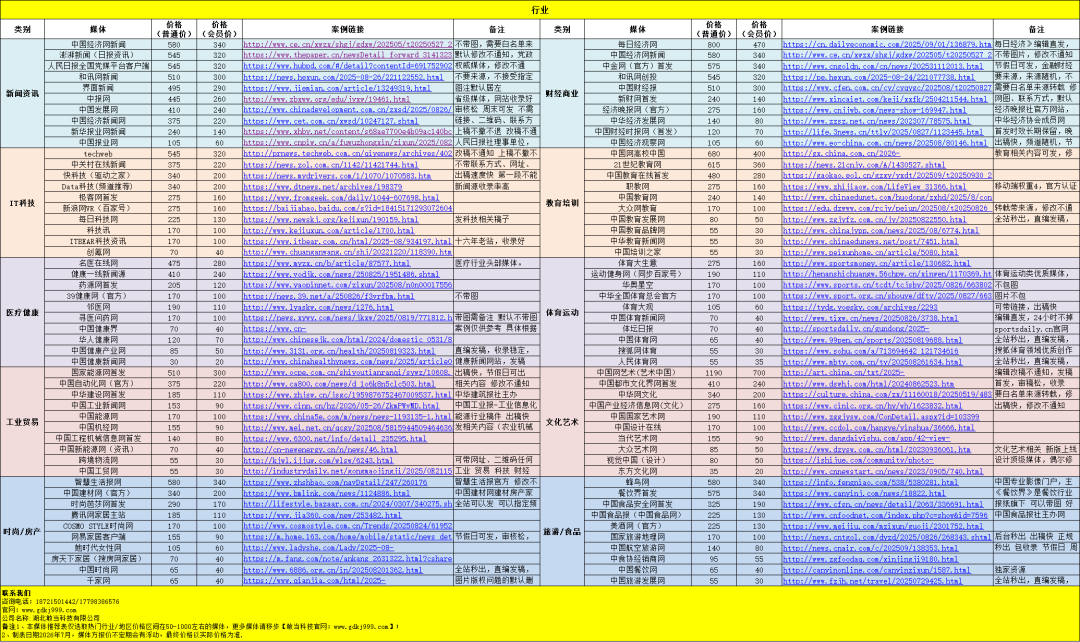Select the 新闻资讯 category cell
Screen dimensions: 1080x642
23,93
